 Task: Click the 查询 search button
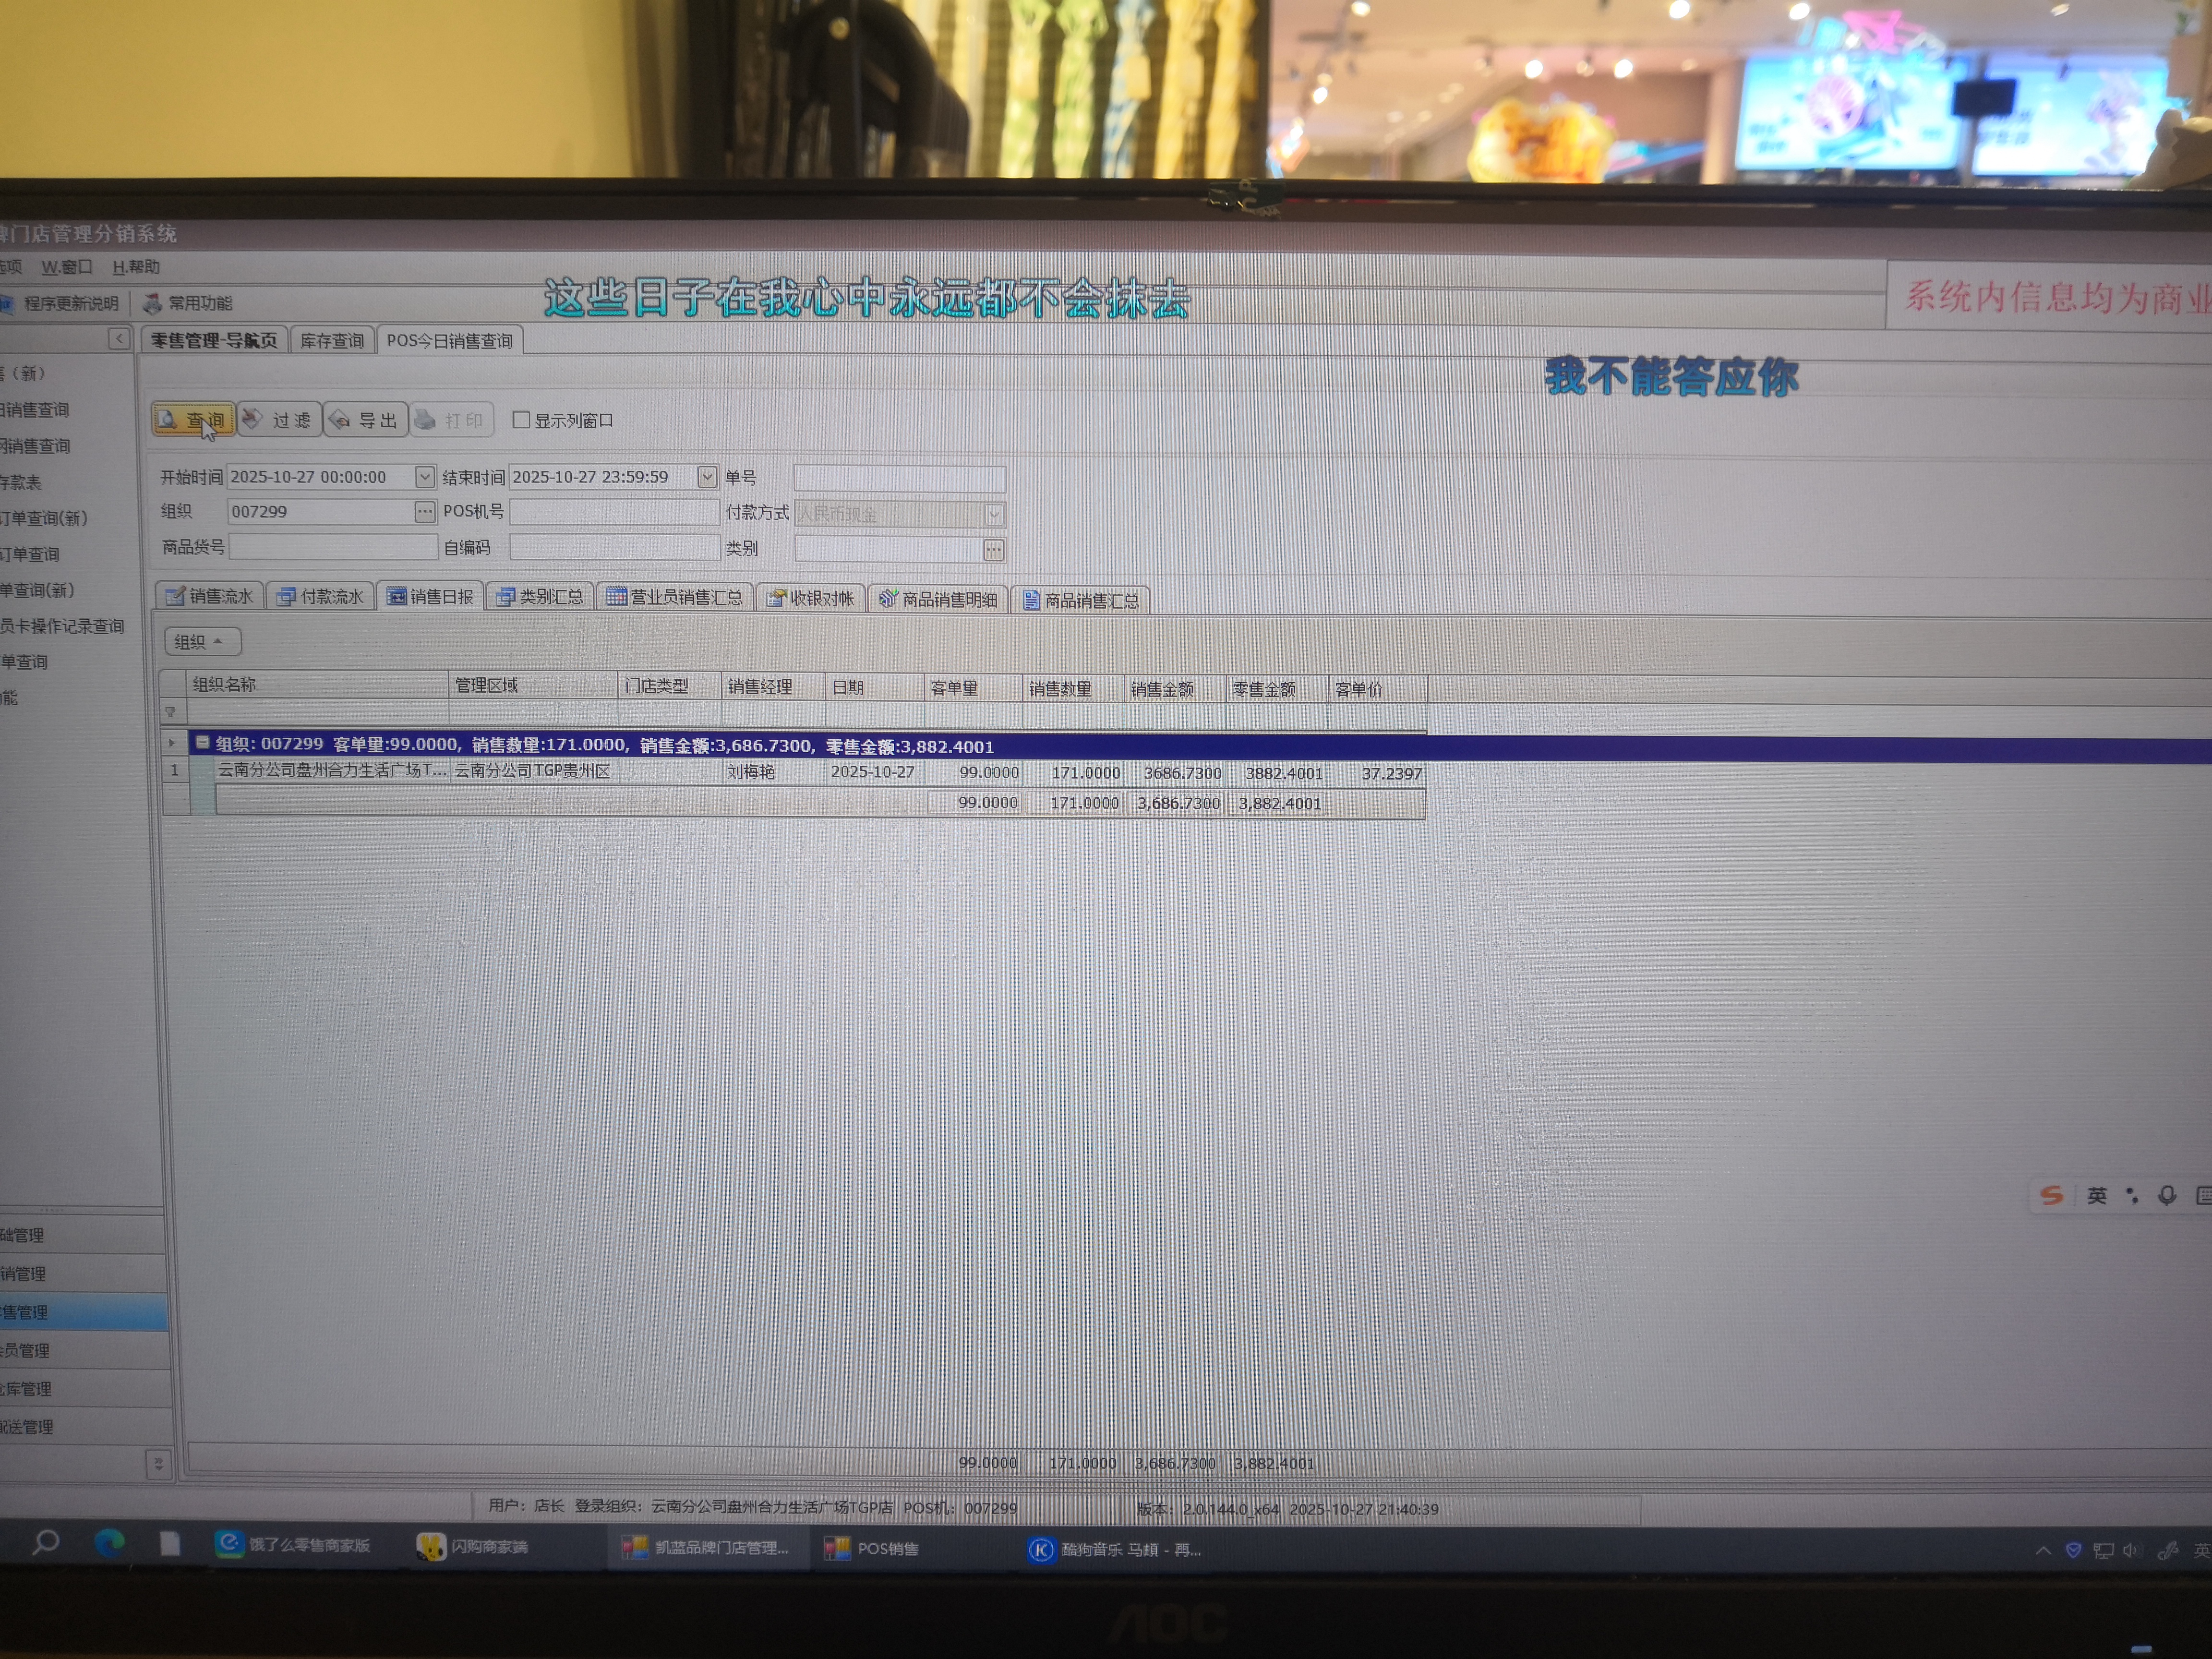tap(193, 420)
